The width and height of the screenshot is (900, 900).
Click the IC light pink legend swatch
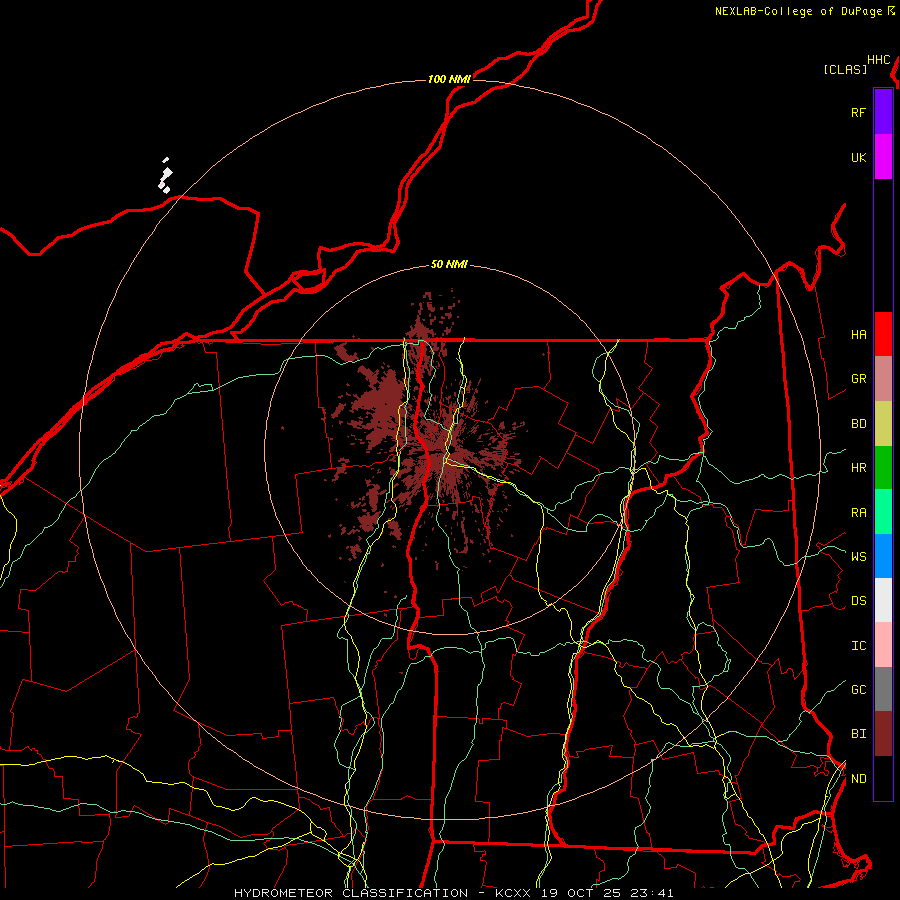[883, 645]
